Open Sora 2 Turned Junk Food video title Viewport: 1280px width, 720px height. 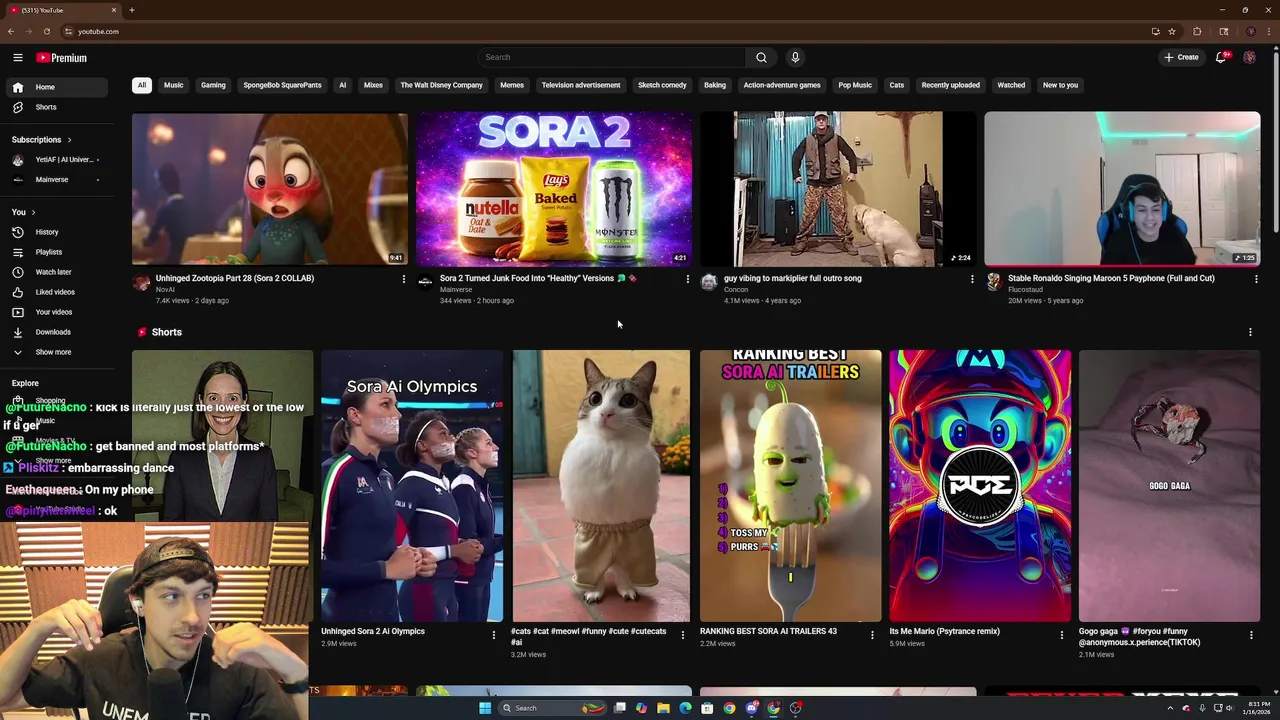538,279
